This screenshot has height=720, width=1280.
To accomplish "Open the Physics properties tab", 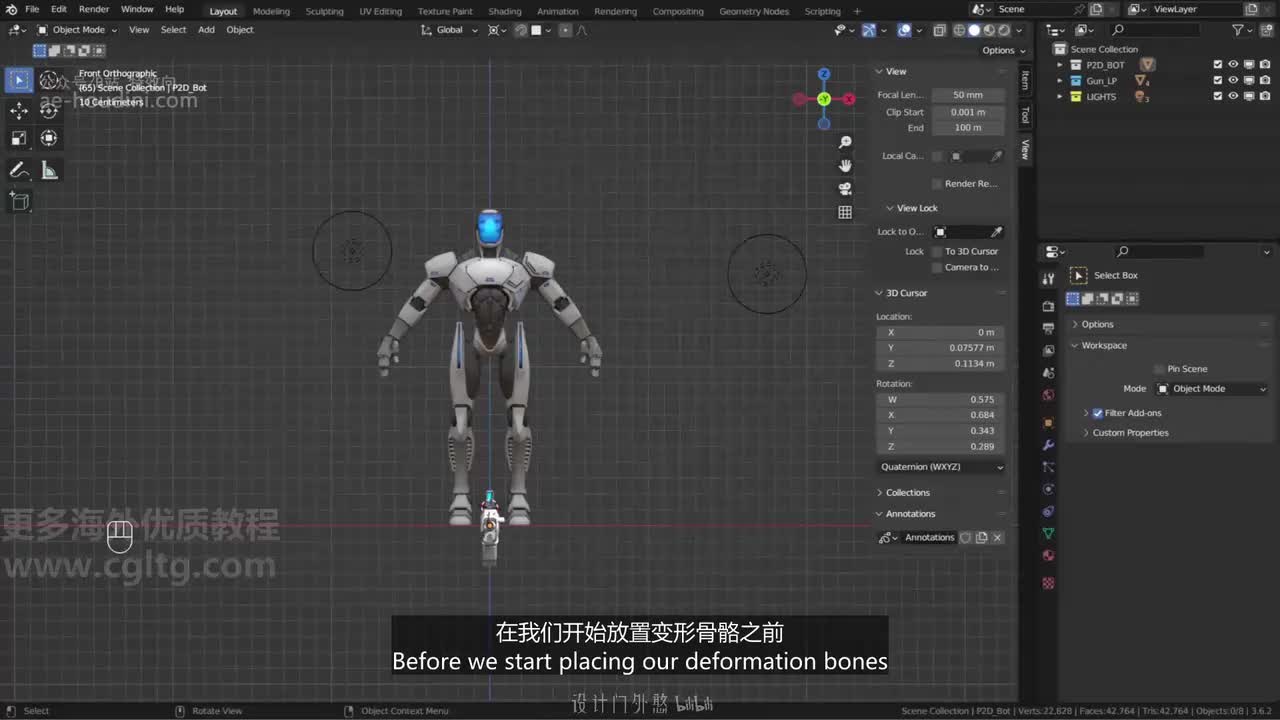I will [x=1048, y=489].
